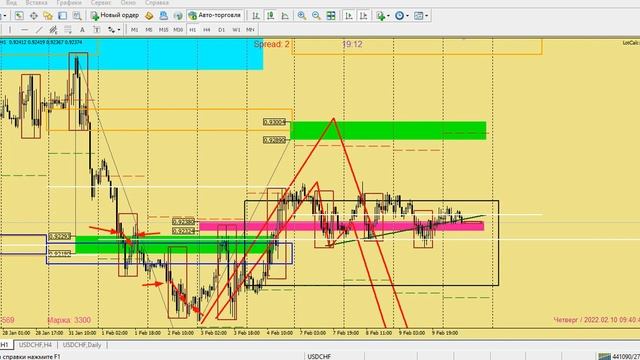Switch chart to candlesticks type
Image resolution: width=640 pixels, height=360 pixels.
[x=270, y=16]
